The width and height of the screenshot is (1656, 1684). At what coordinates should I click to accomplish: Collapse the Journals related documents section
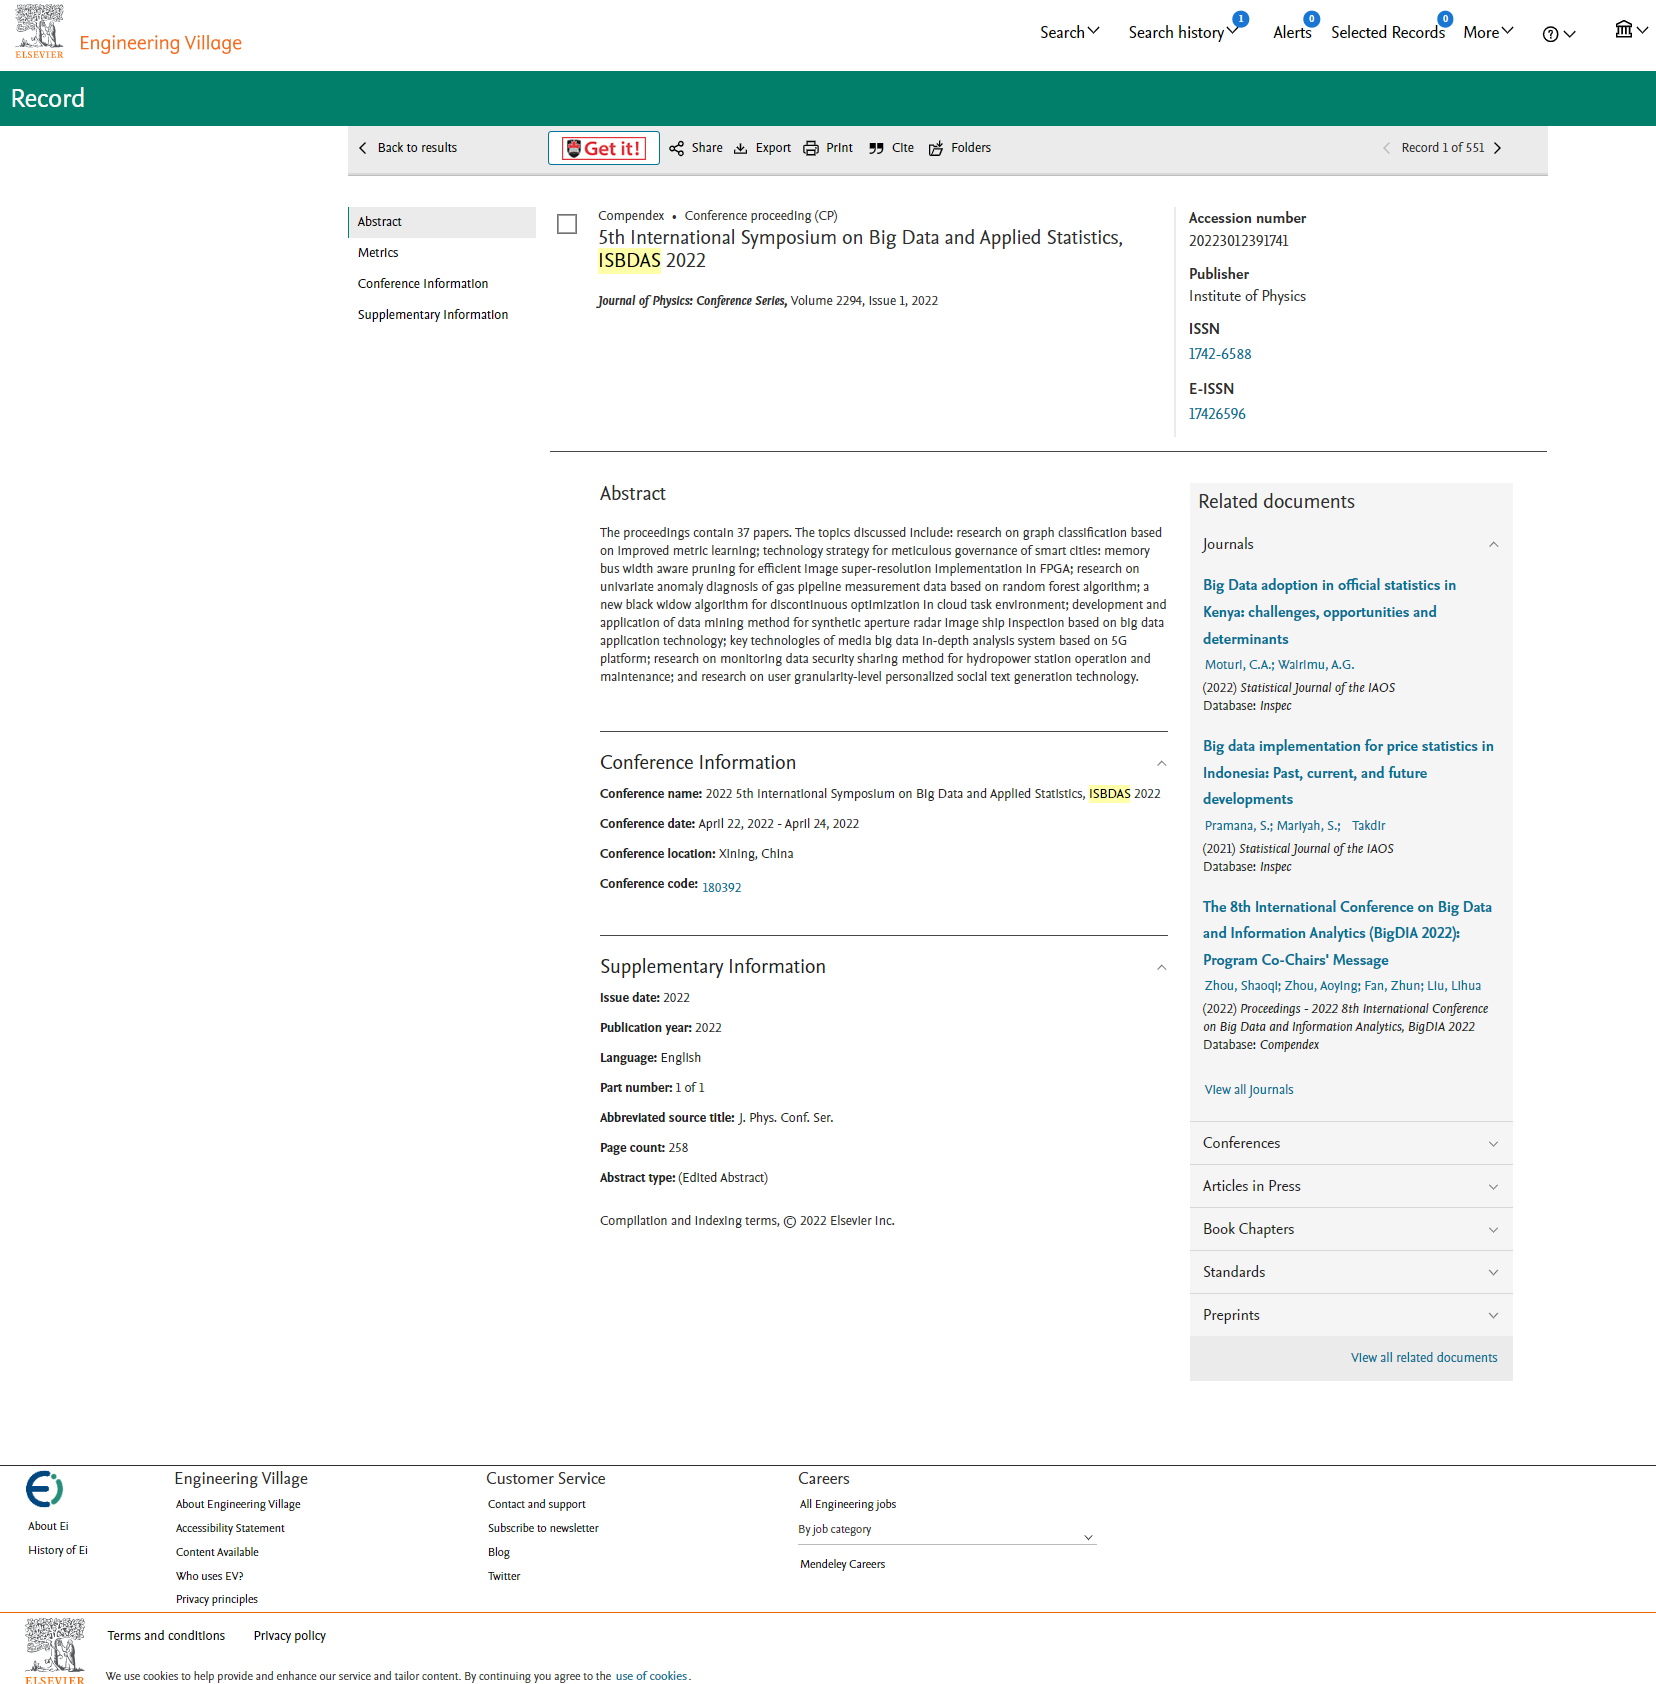click(x=1493, y=545)
